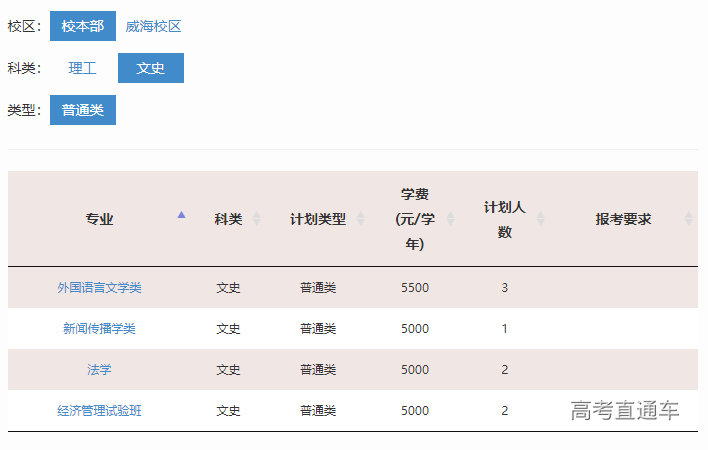Choose the 理工 subject category

tap(82, 68)
